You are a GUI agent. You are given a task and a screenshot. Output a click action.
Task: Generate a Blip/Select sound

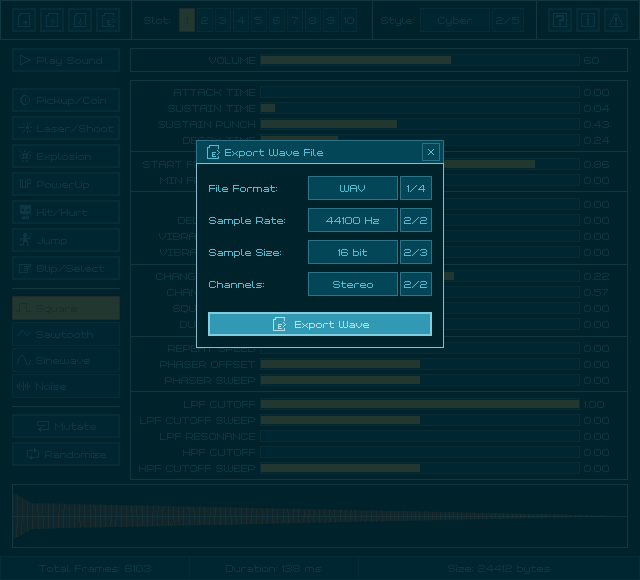pyautogui.click(x=66, y=269)
